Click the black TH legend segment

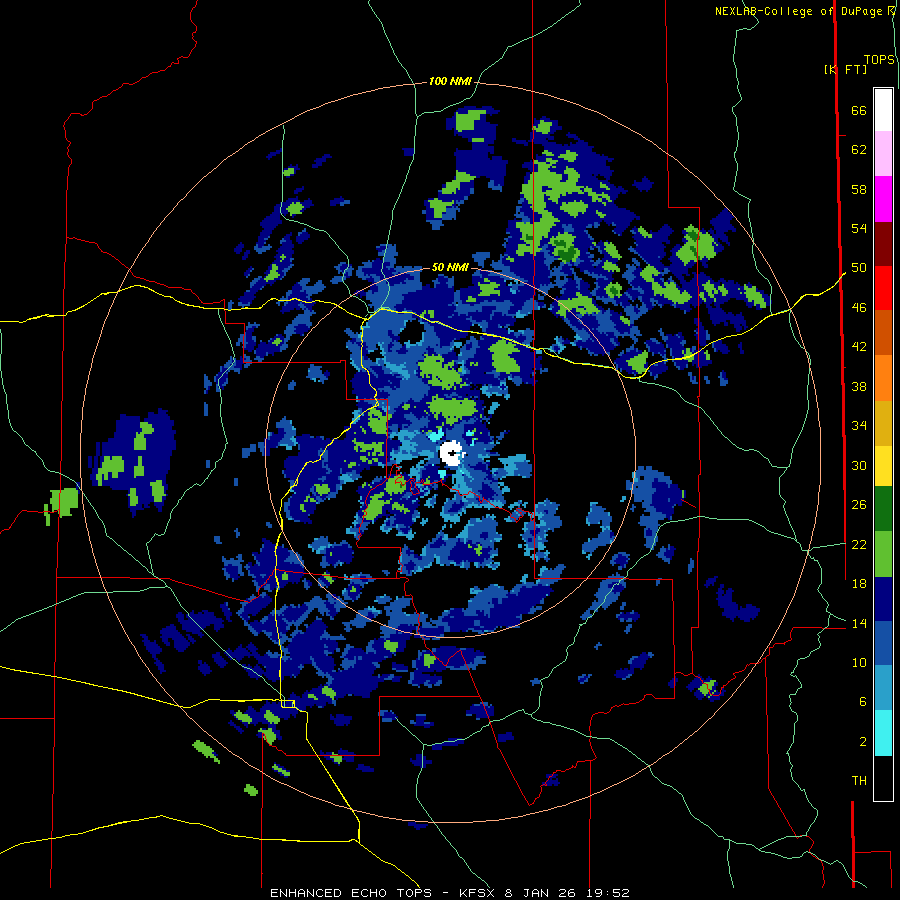click(883, 778)
